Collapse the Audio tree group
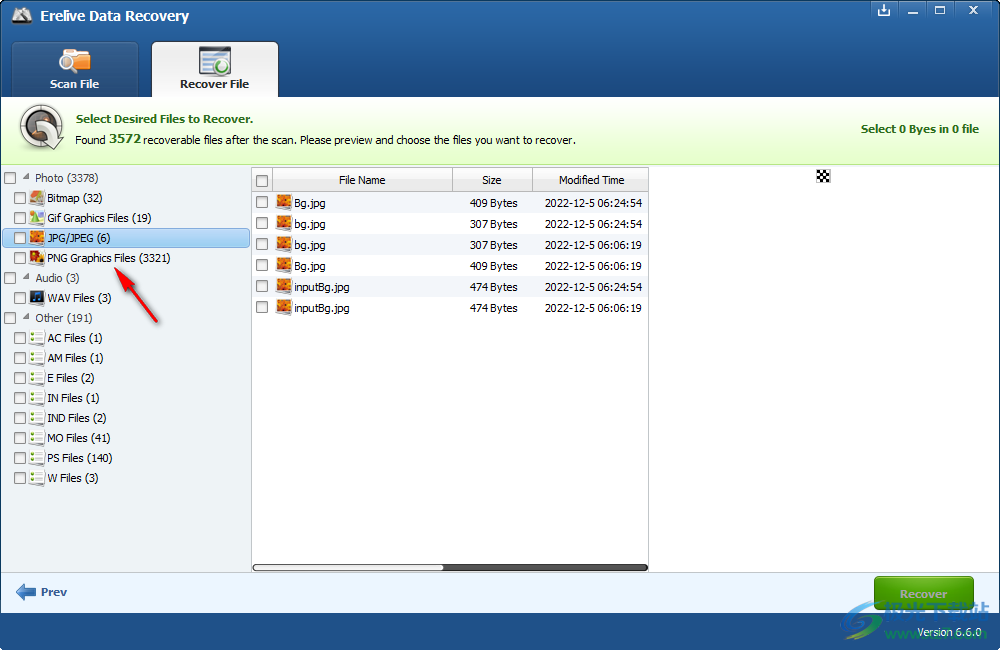Image resolution: width=1000 pixels, height=650 pixels. [x=26, y=276]
